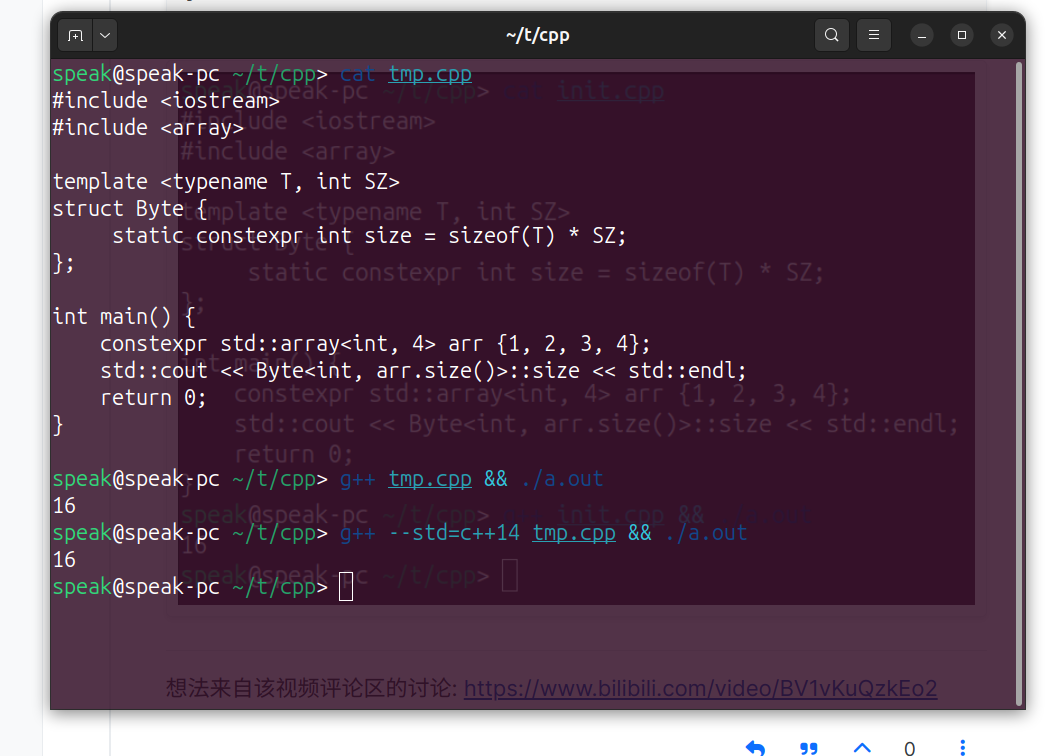Viewport: 1057px width, 756px height.
Task: Expand the new tab dropdown arrow
Action: click(x=105, y=36)
